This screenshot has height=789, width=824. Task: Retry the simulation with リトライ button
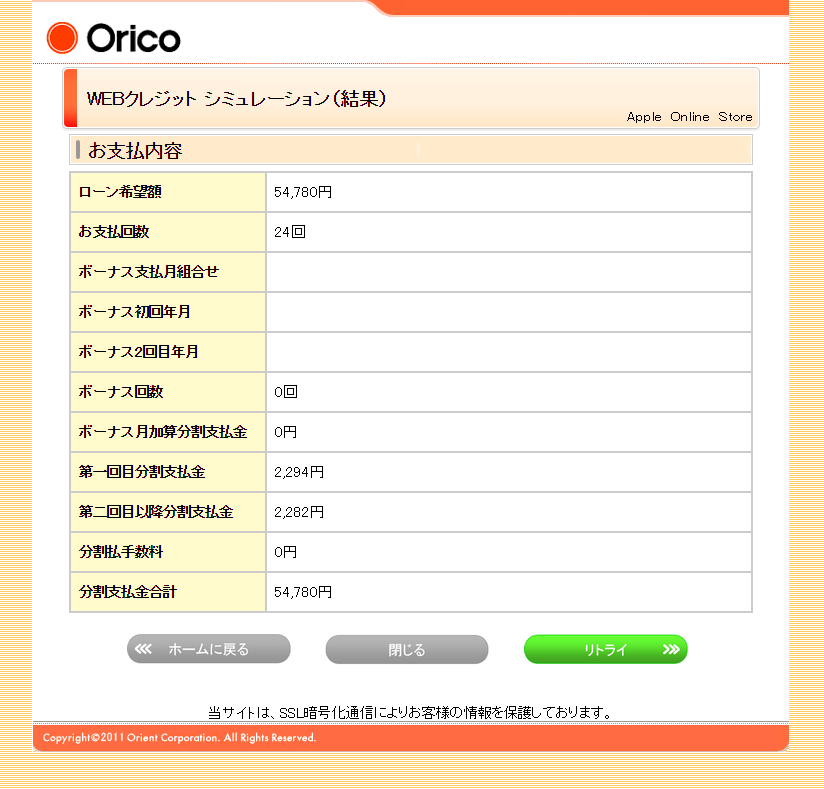[605, 649]
